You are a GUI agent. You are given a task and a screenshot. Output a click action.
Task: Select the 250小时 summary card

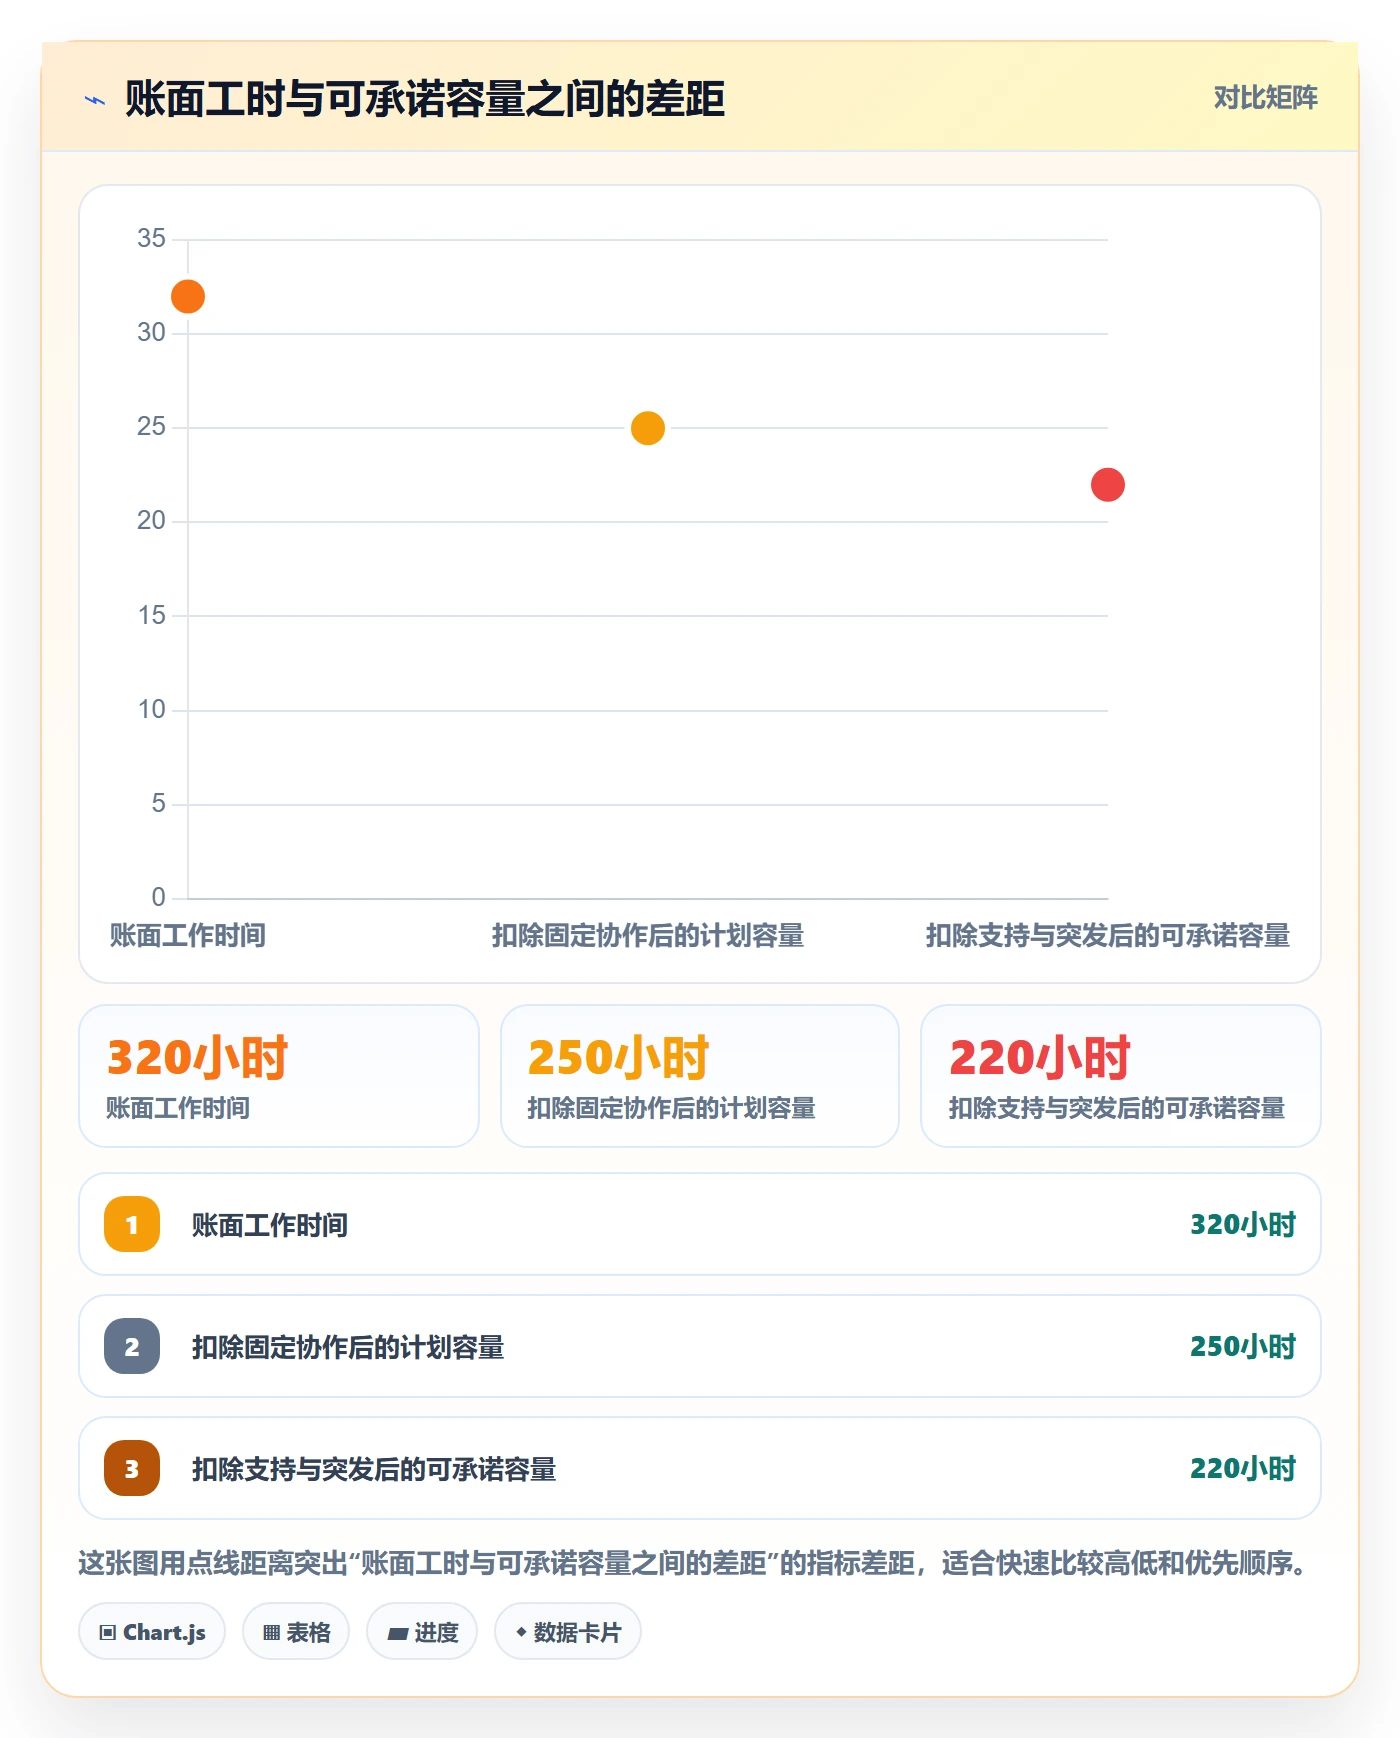[x=700, y=1076]
